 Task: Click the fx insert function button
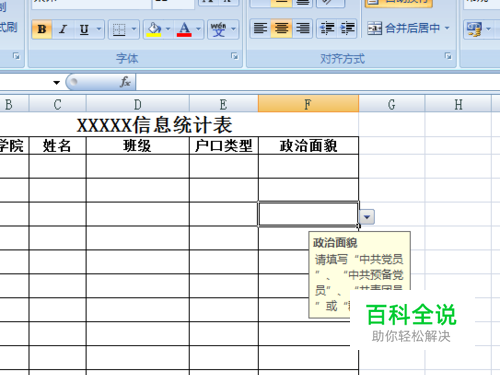pyautogui.click(x=125, y=82)
